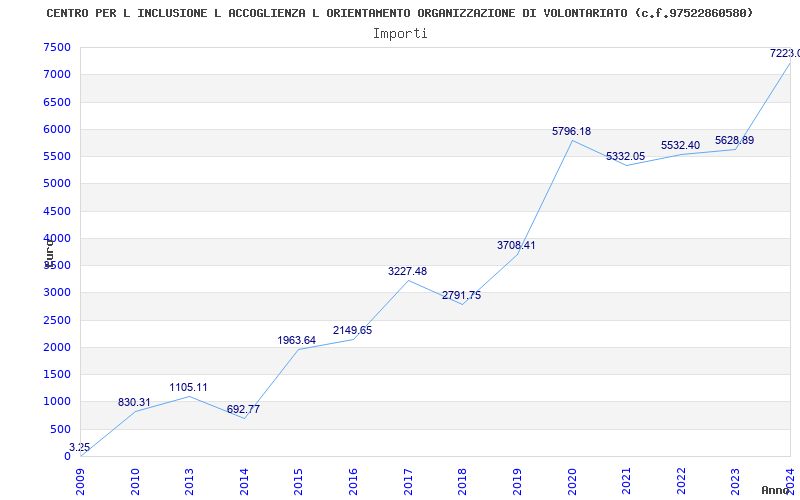Click the 2017 year axis label
This screenshot has width=800, height=500.
(x=408, y=481)
